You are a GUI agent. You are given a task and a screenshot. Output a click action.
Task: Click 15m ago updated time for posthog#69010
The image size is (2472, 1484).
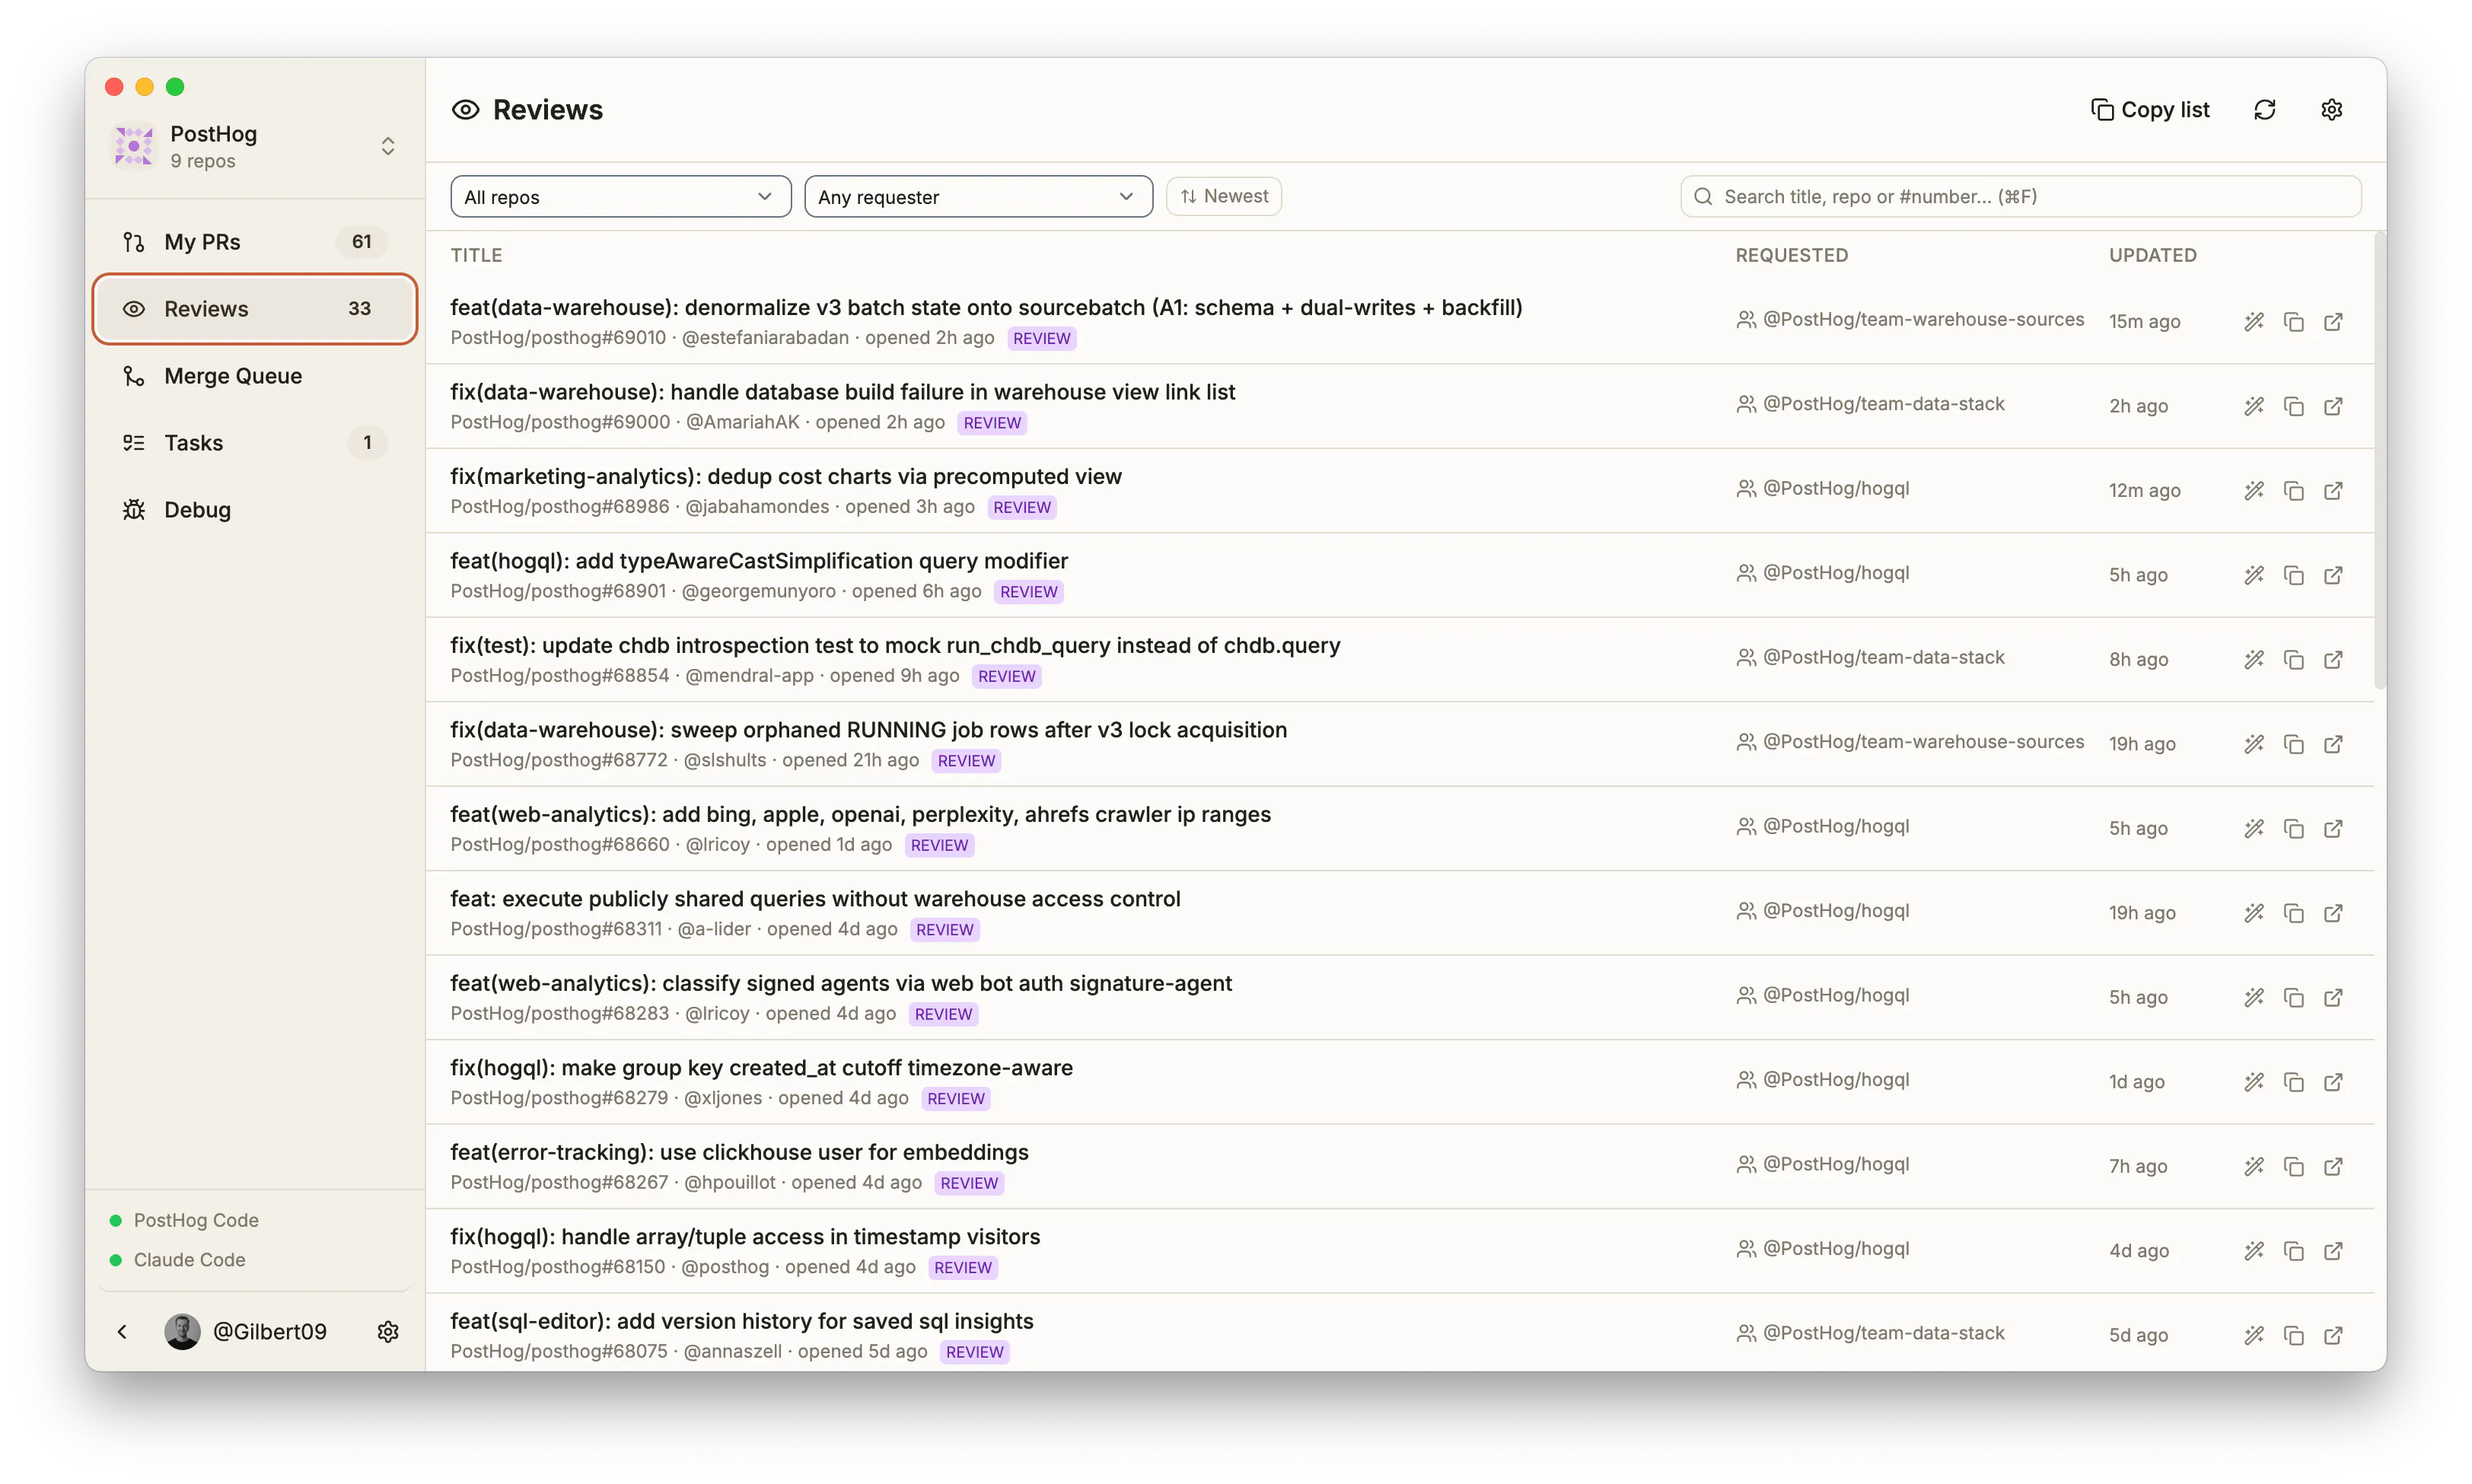pyautogui.click(x=2144, y=322)
